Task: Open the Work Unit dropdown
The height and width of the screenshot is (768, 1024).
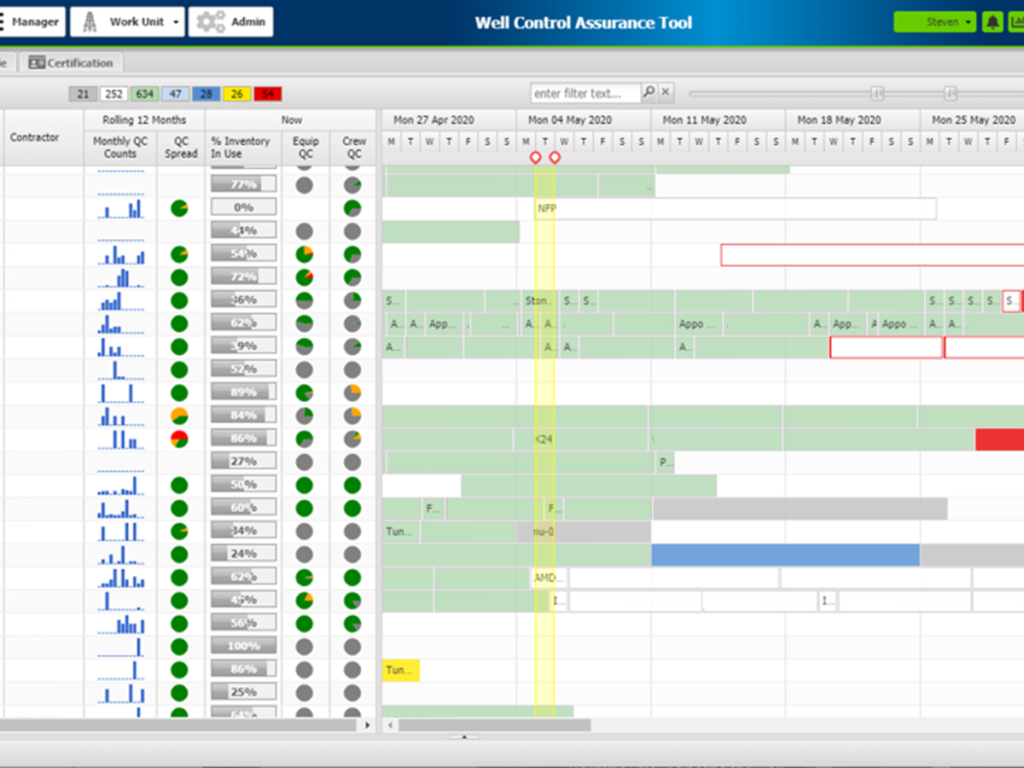Action: tap(127, 22)
